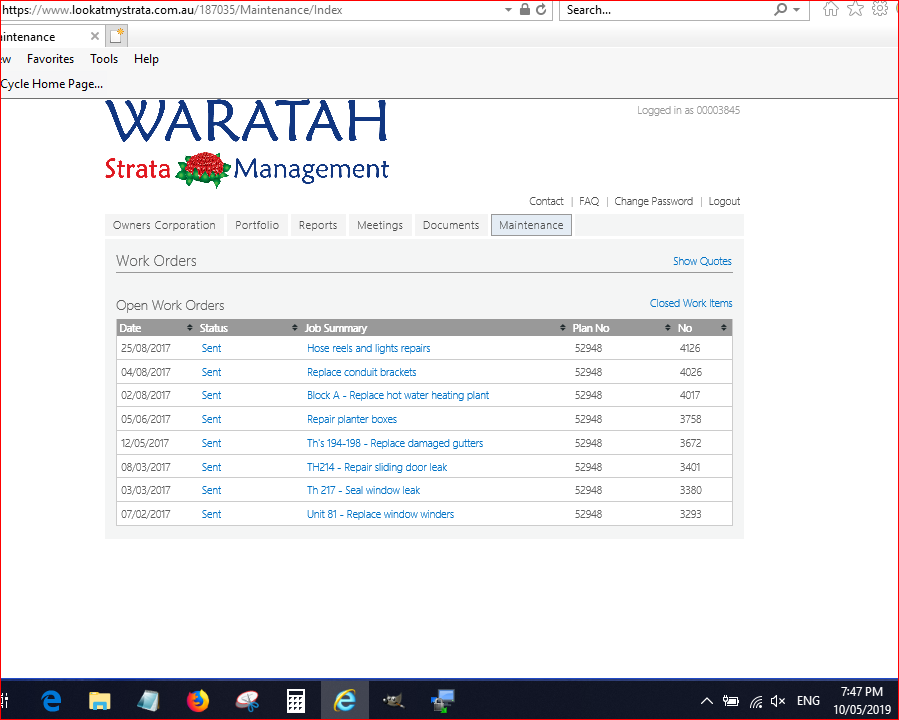Open Repair planter boxes job
This screenshot has width=899, height=720.
(x=352, y=419)
